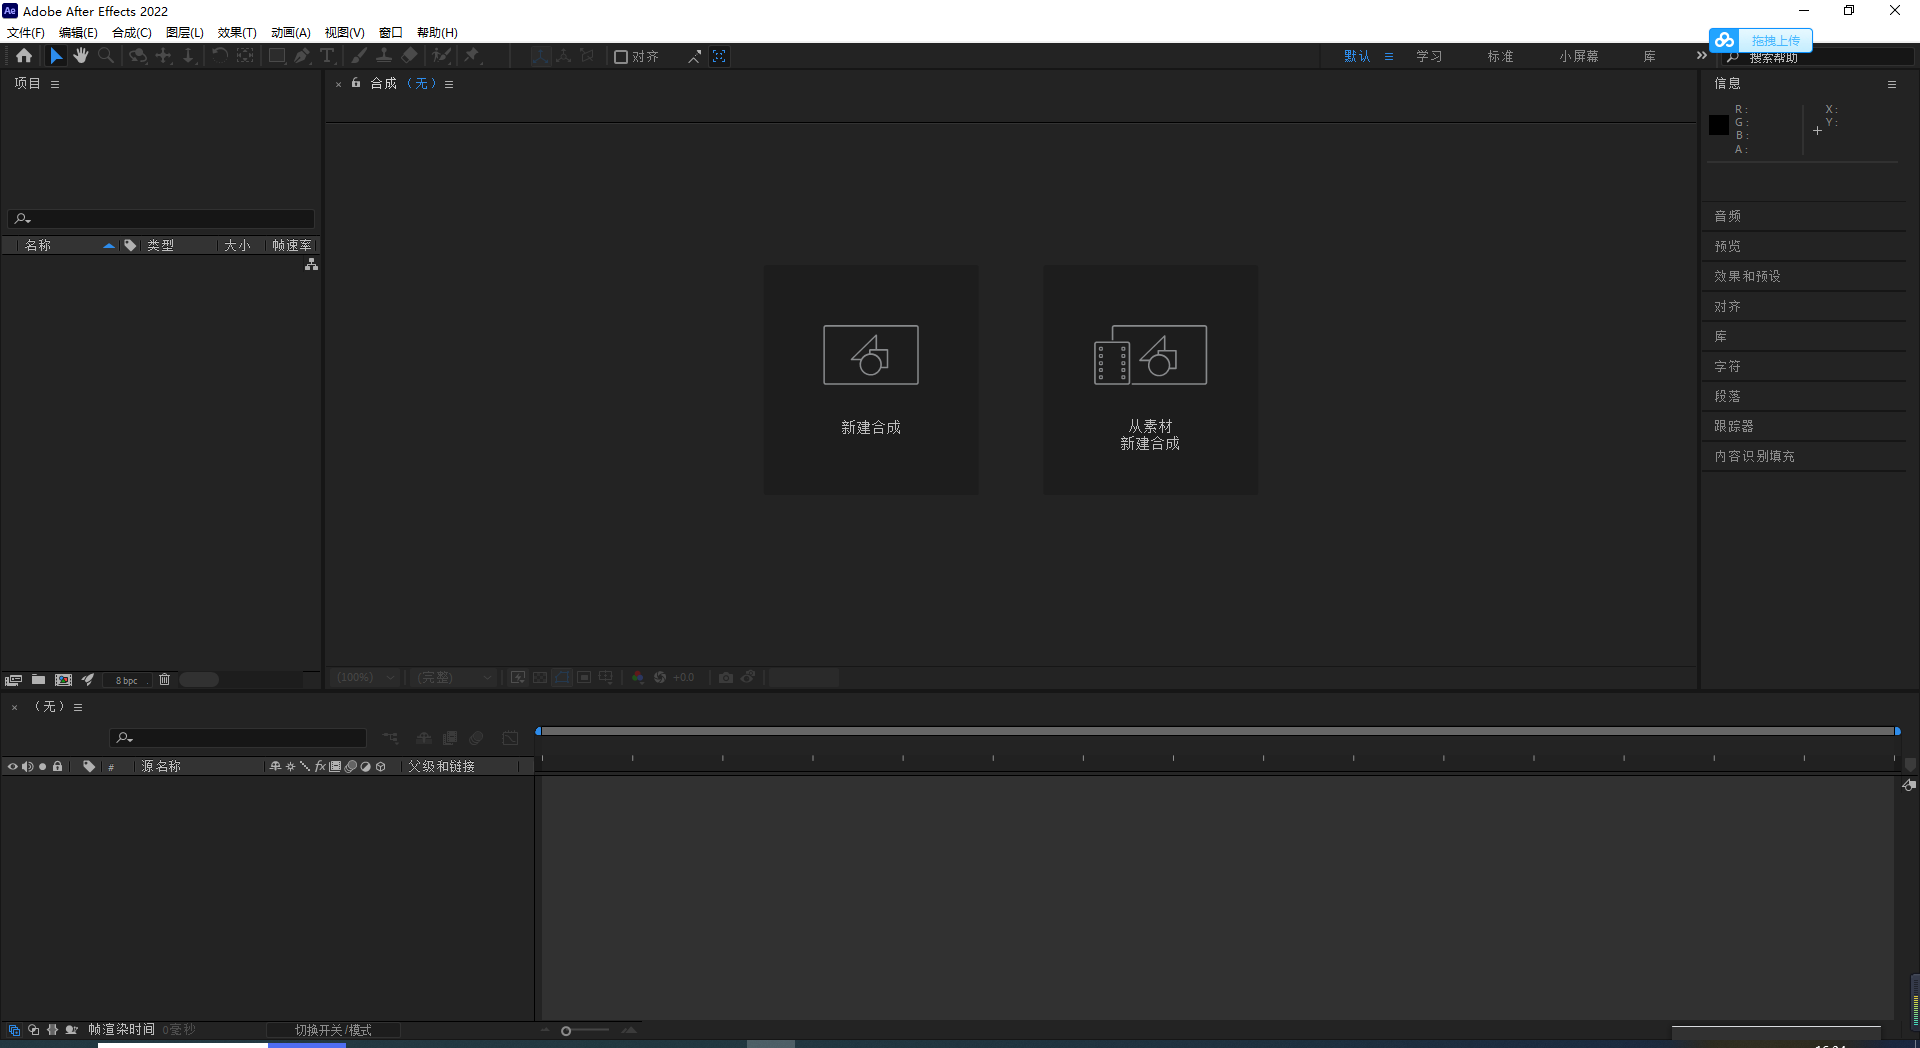
Task: Click the 8 bpc color depth button
Action: click(127, 680)
